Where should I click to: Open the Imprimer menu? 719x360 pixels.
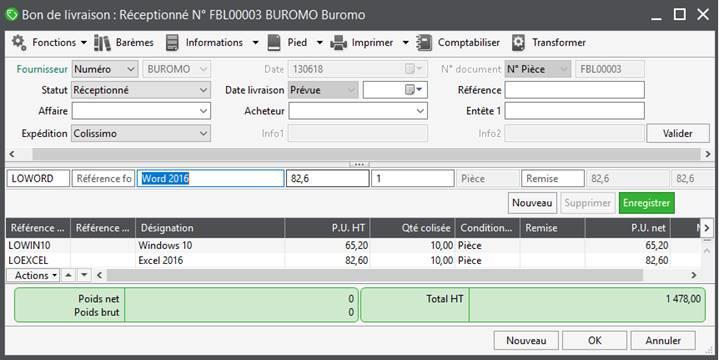point(372,43)
